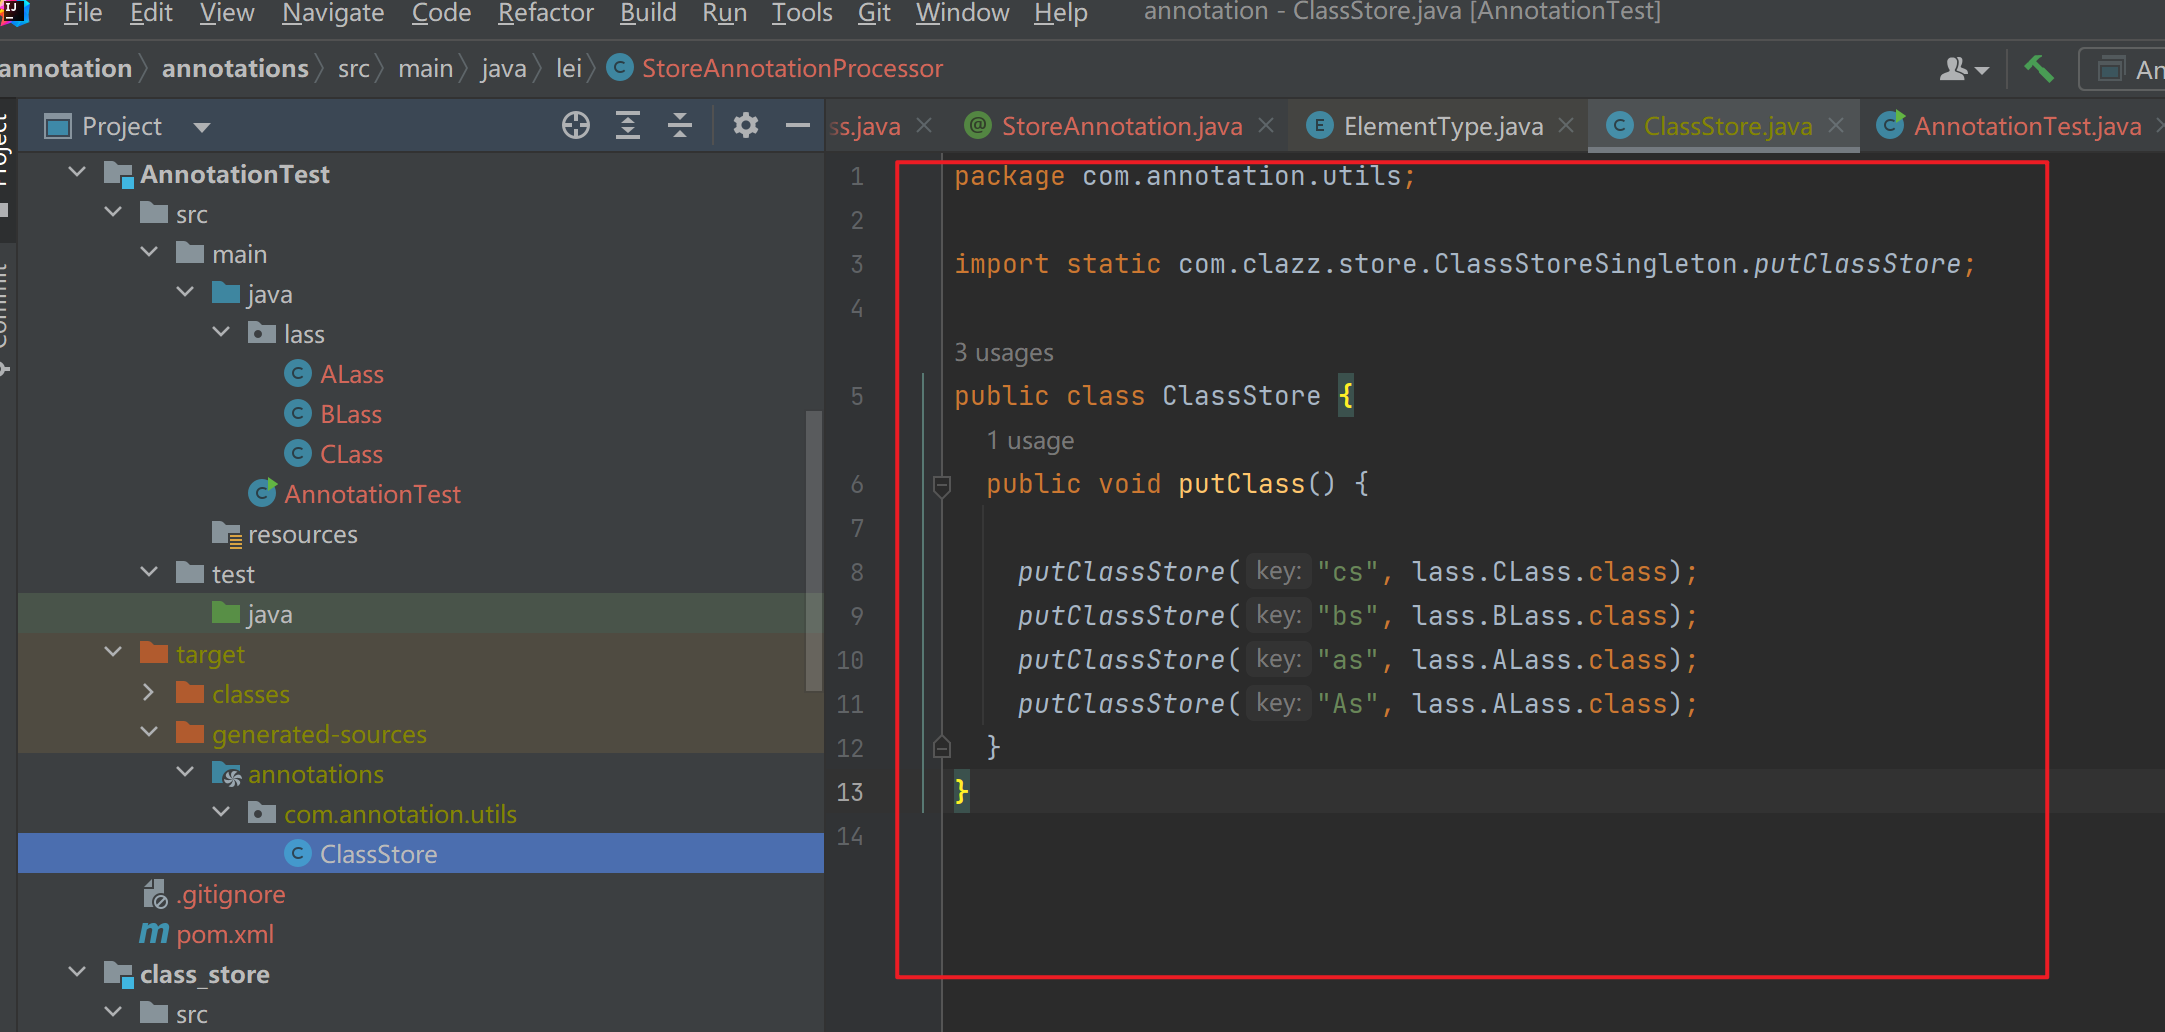Open the Git menu
The height and width of the screenshot is (1032, 2165).
pos(874,13)
